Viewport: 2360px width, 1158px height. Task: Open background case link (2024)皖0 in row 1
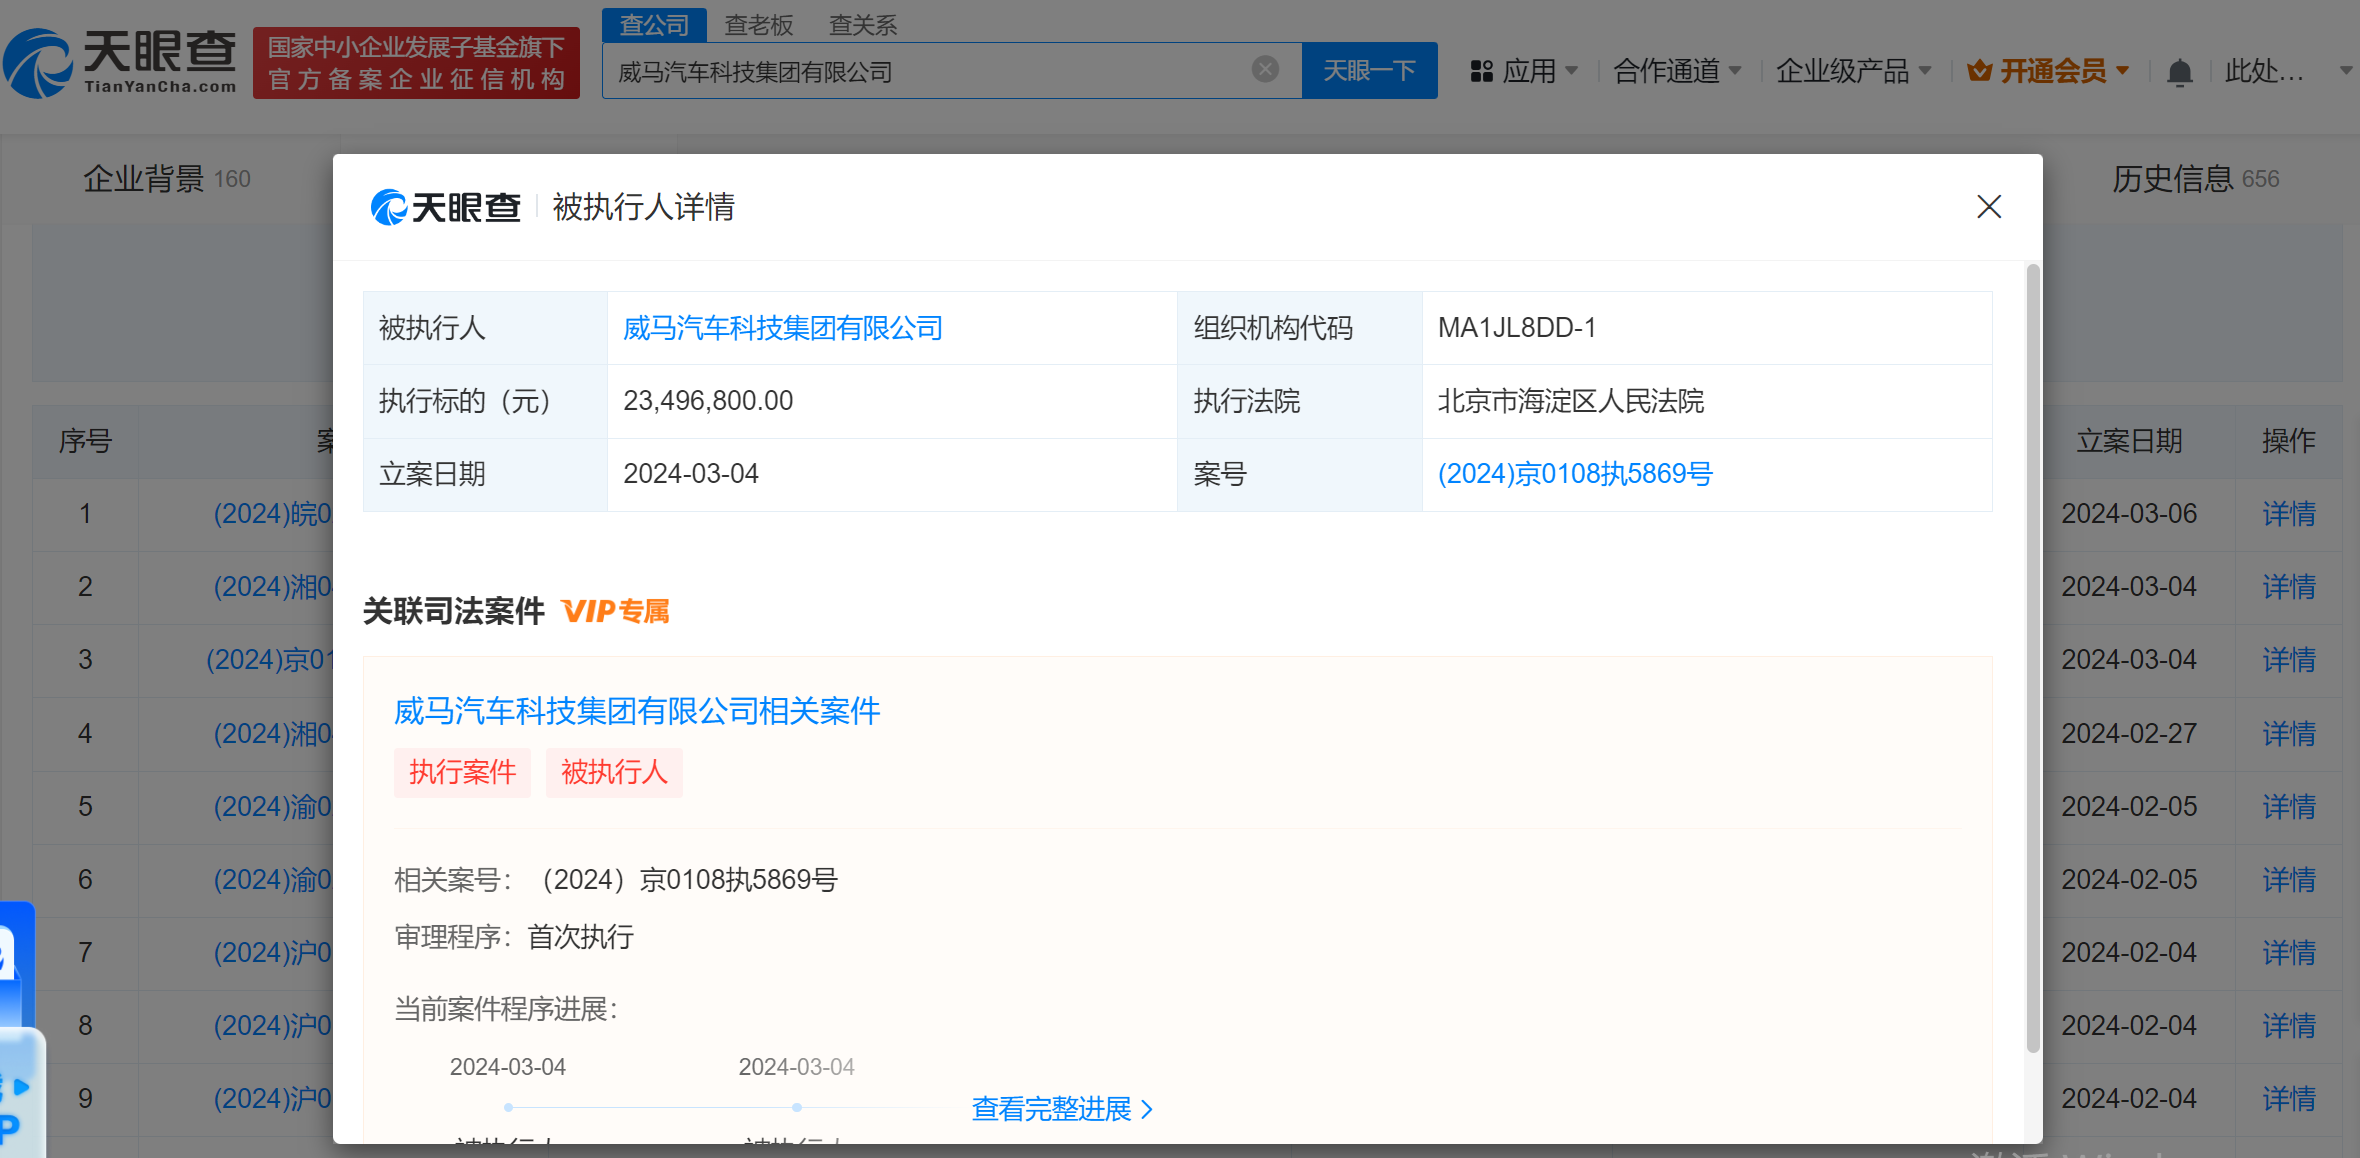pyautogui.click(x=273, y=514)
